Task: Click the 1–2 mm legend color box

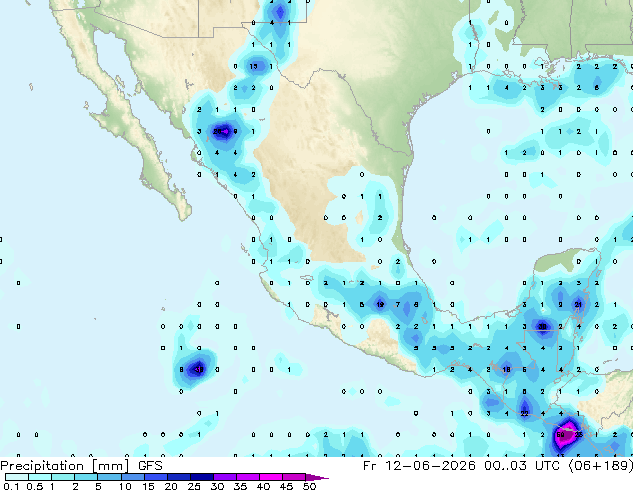Action: [63, 477]
